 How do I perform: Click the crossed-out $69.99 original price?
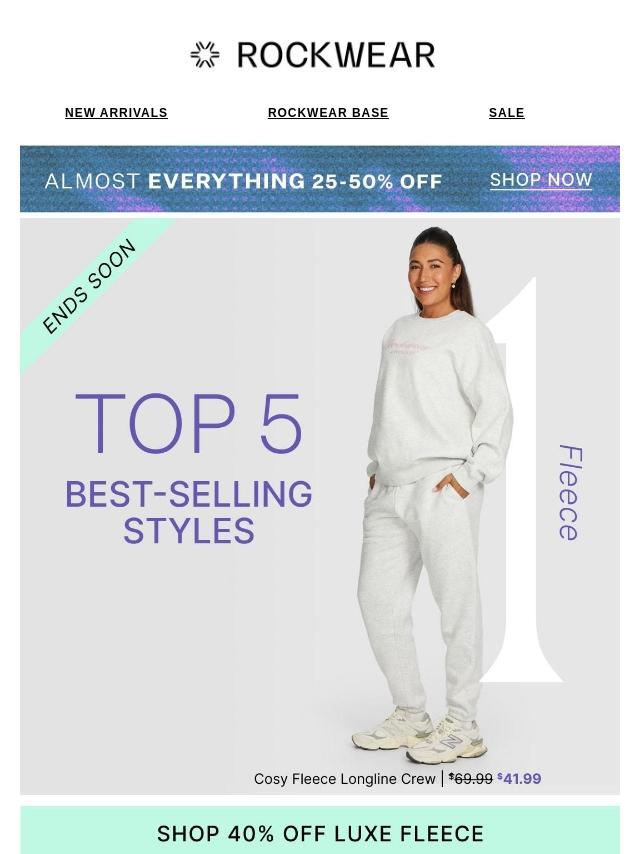coord(471,779)
